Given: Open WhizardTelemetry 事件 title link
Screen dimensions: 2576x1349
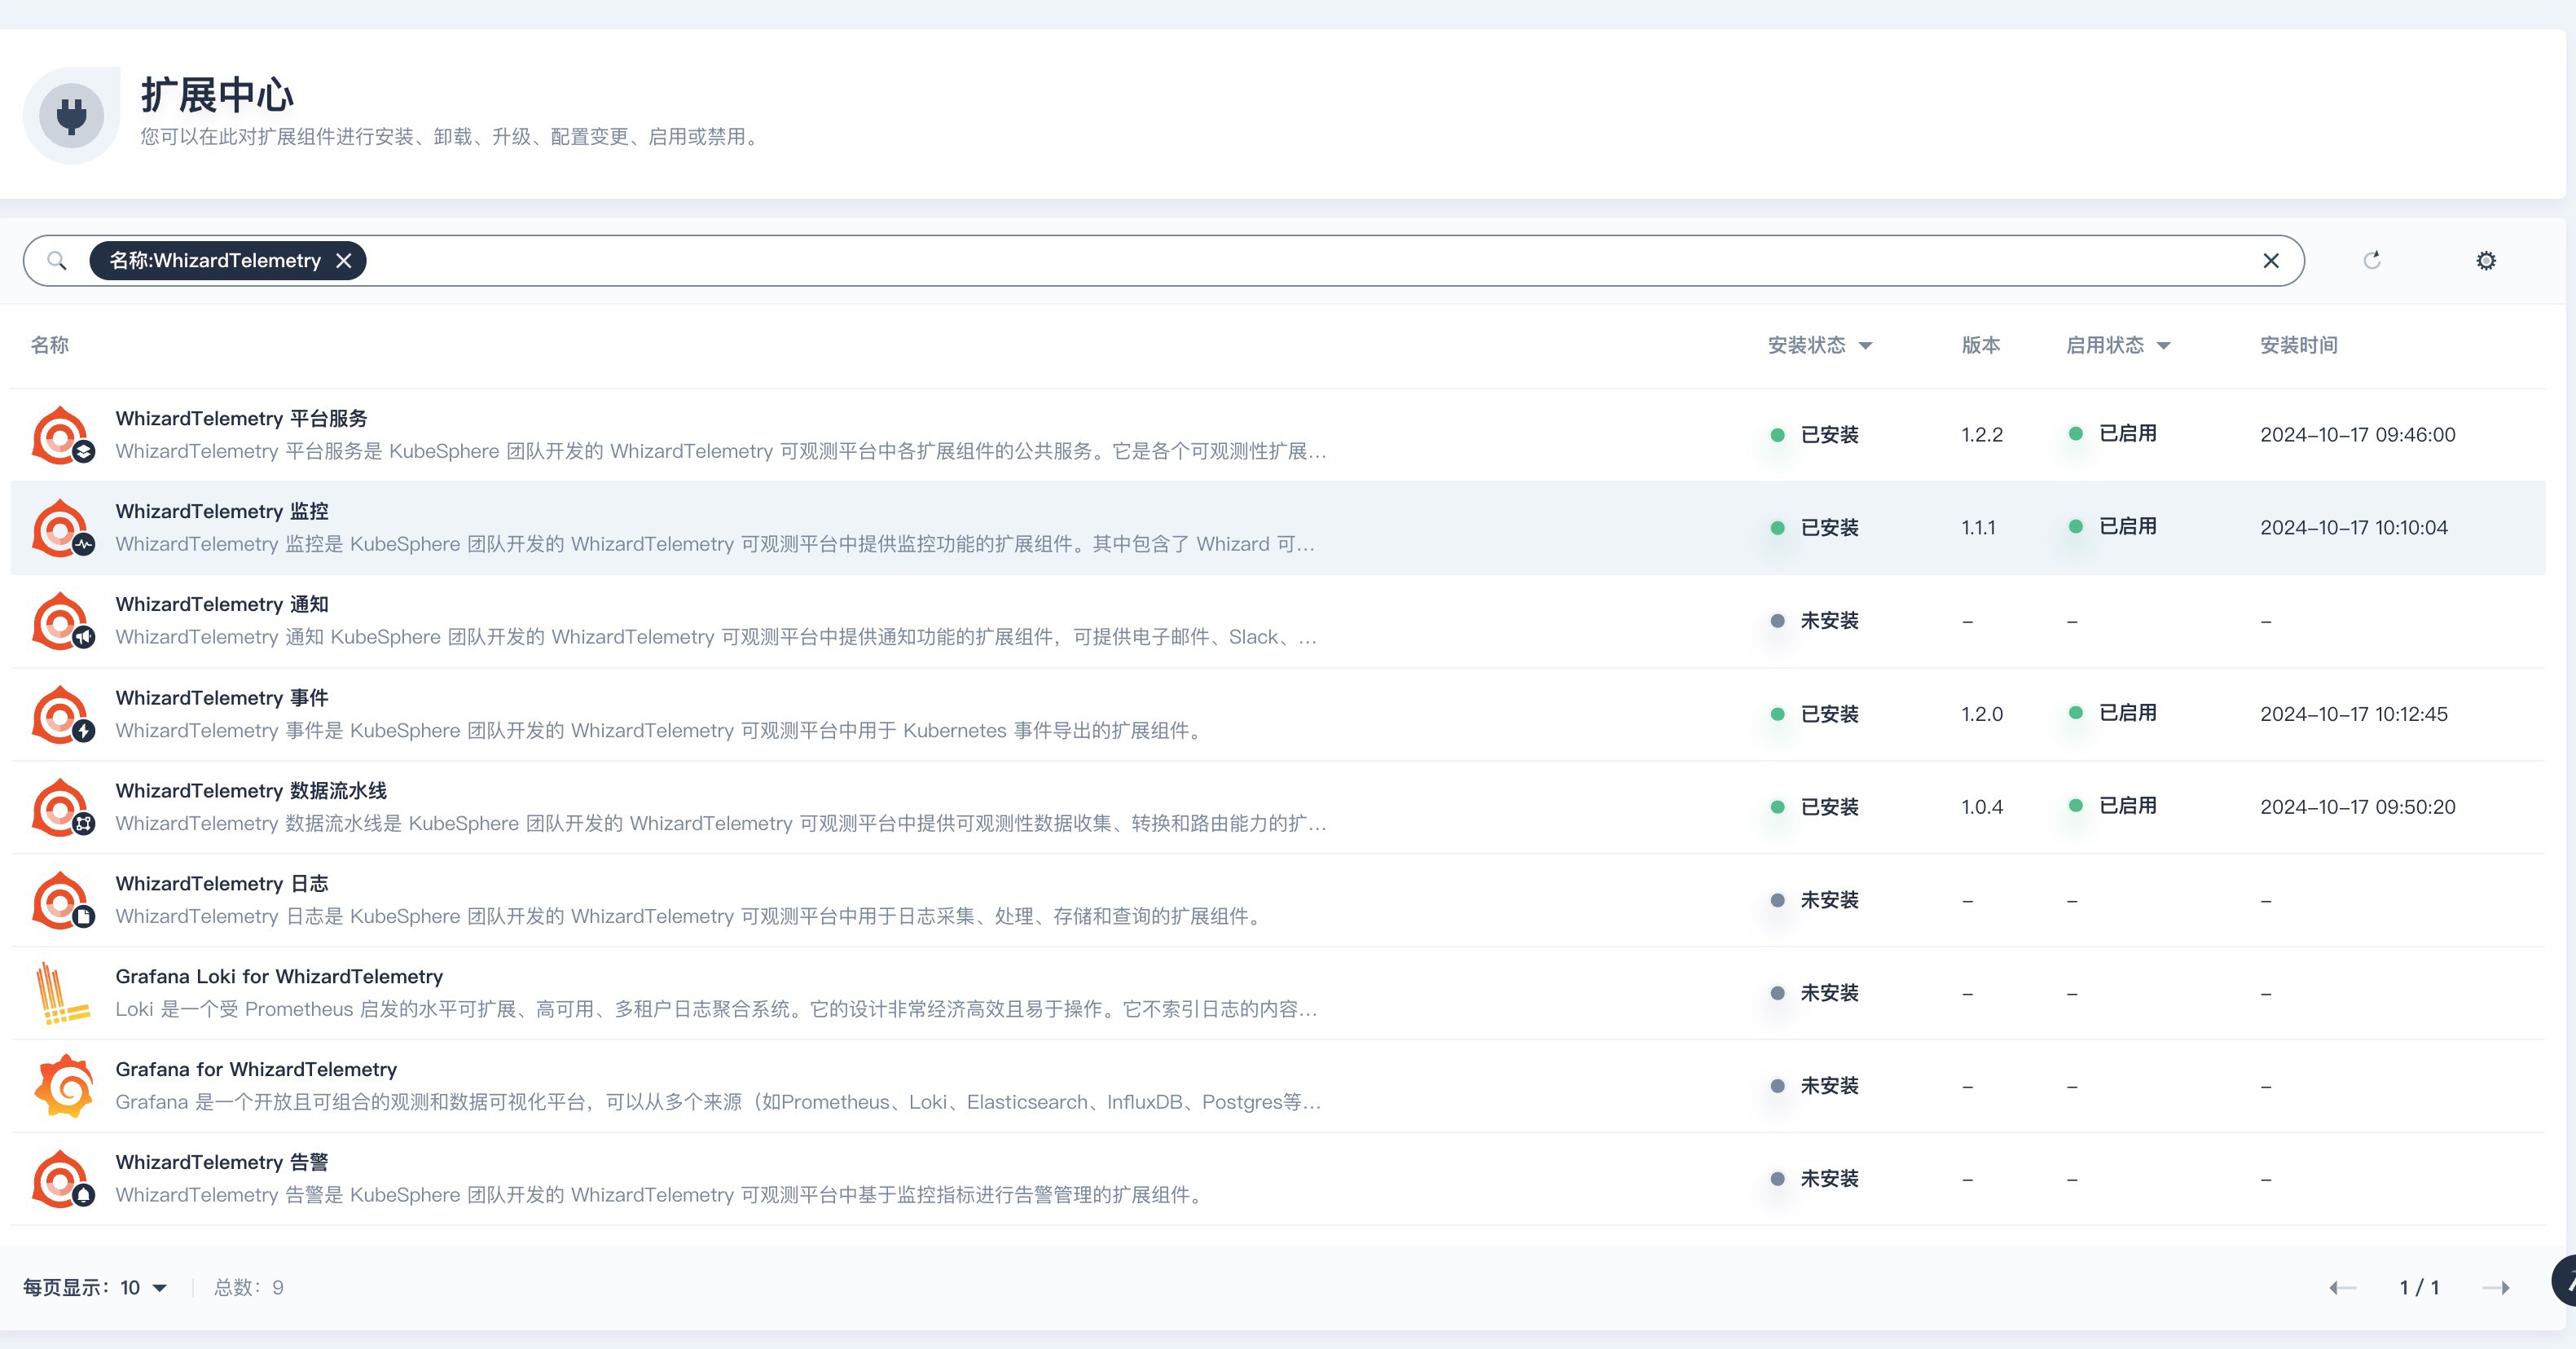Looking at the screenshot, I should pos(222,698).
